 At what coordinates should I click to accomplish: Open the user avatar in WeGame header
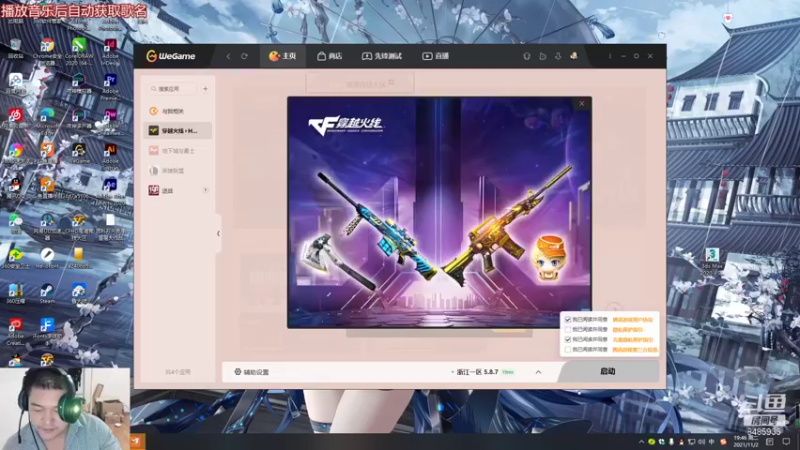(574, 56)
